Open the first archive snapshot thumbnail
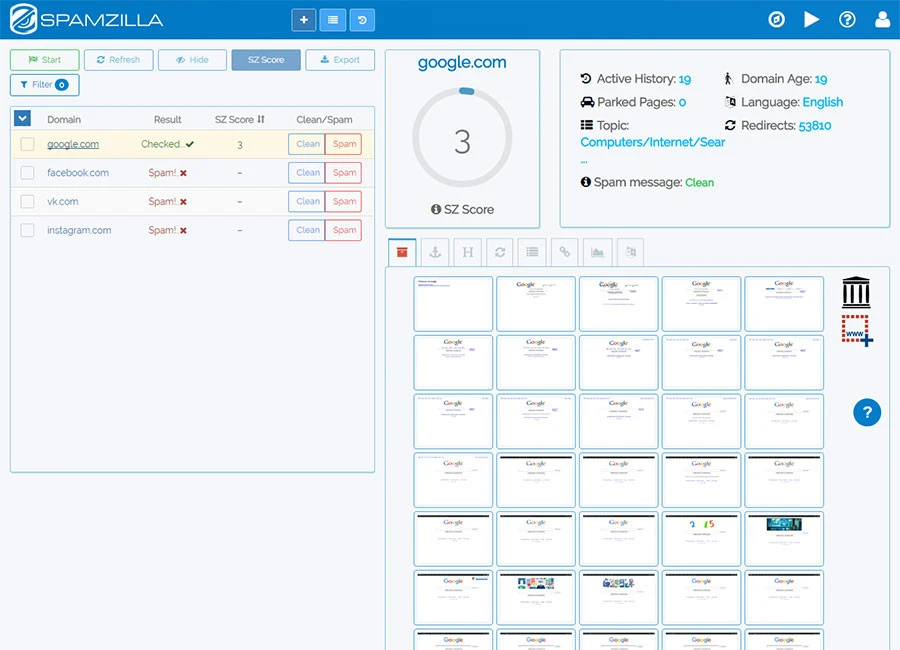This screenshot has height=650, width=900. coord(453,303)
